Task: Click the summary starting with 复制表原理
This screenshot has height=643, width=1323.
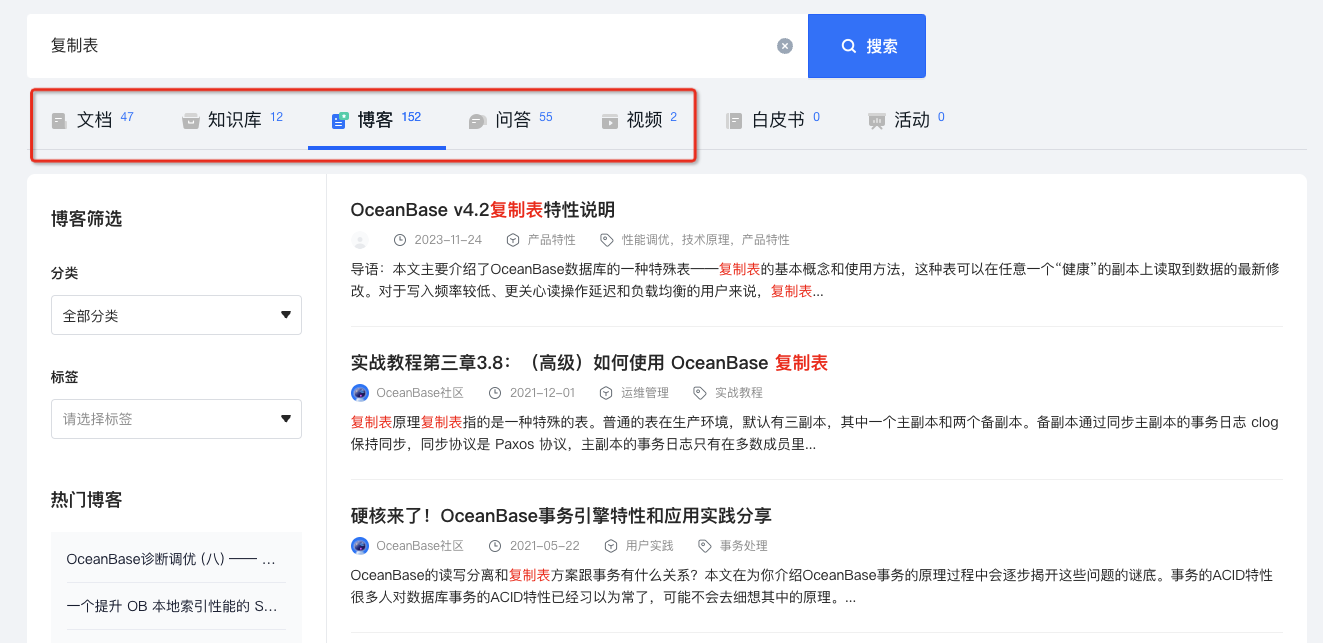Action: 815,433
